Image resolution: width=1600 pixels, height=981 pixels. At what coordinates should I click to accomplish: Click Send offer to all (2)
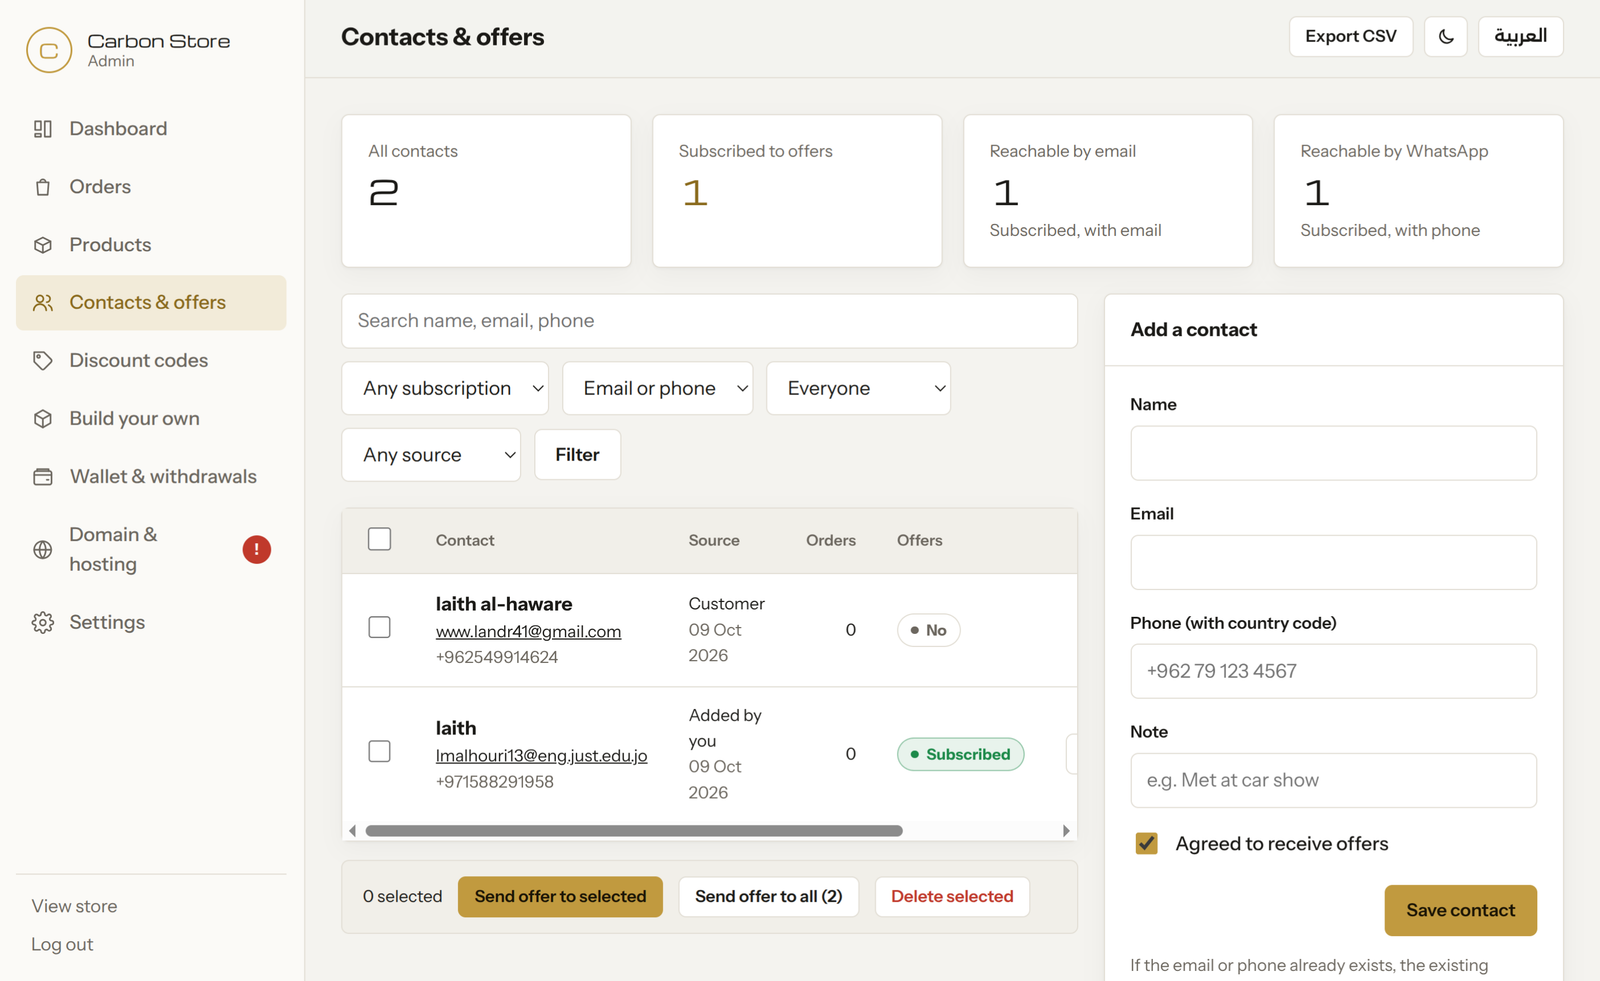pos(769,897)
